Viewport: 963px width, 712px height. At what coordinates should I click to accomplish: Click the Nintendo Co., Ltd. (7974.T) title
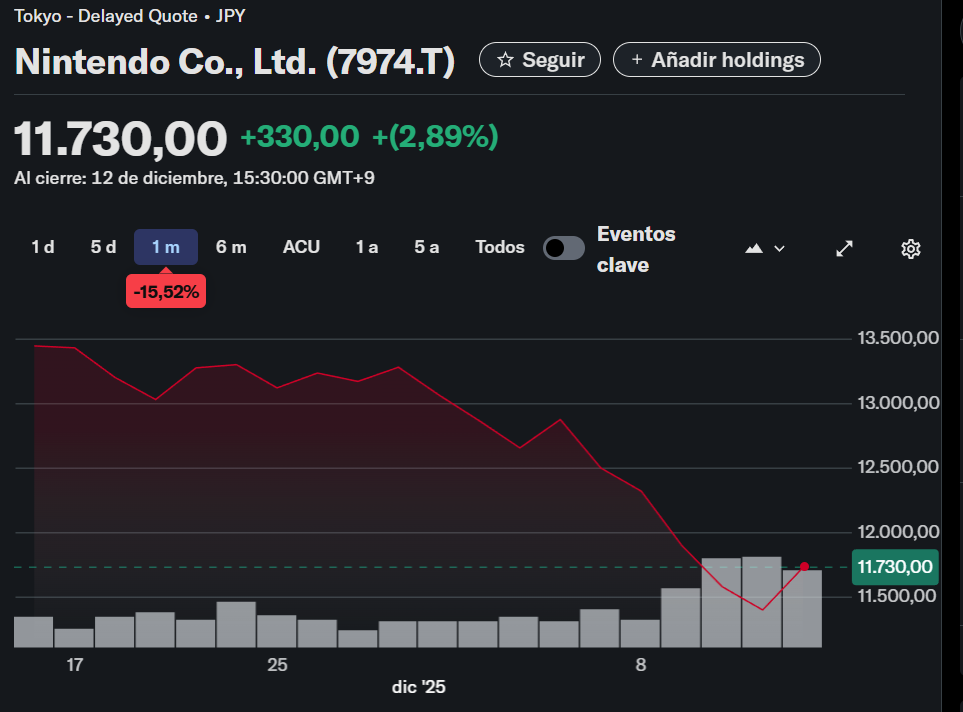click(235, 61)
